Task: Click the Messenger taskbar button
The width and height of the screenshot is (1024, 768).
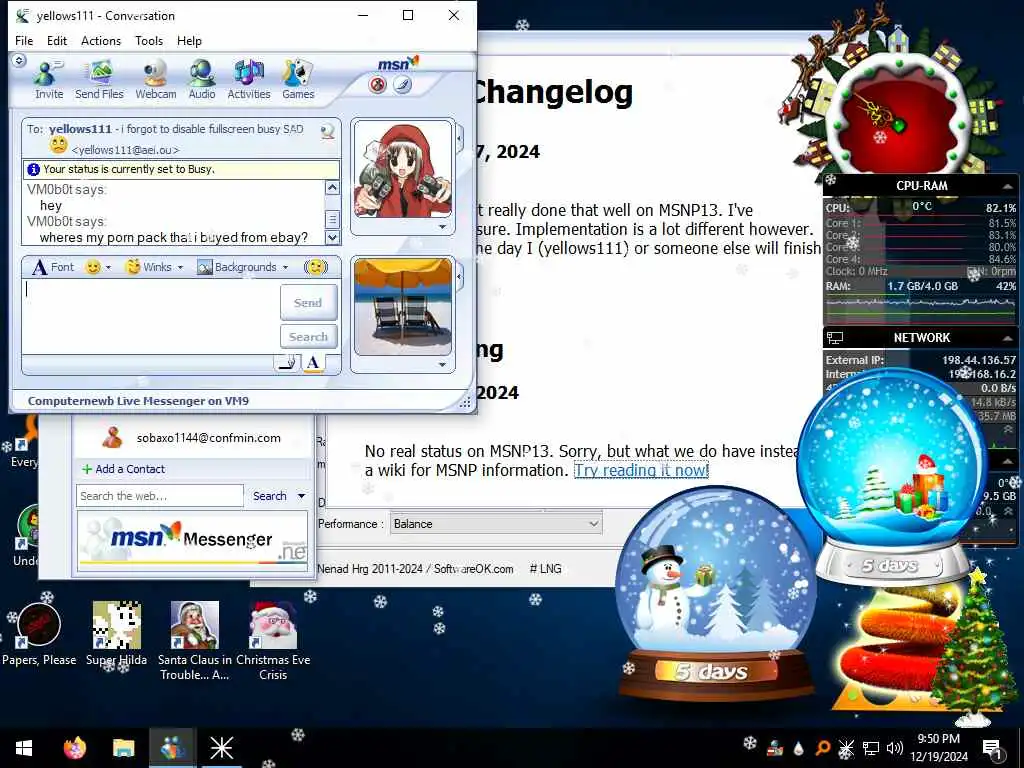Action: pos(172,748)
